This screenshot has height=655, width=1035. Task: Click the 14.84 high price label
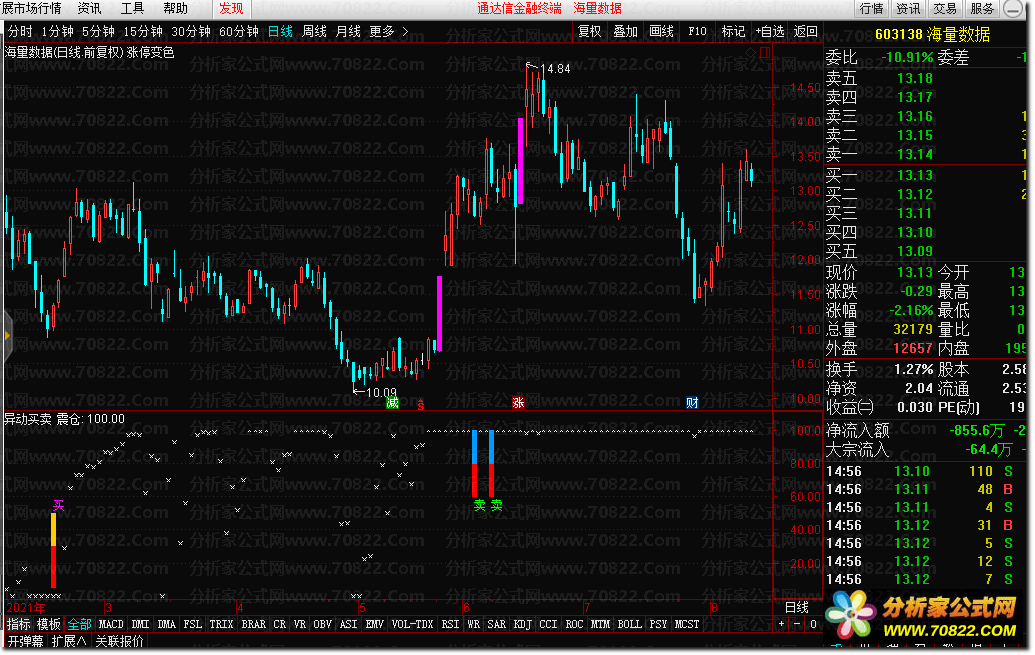point(554,69)
